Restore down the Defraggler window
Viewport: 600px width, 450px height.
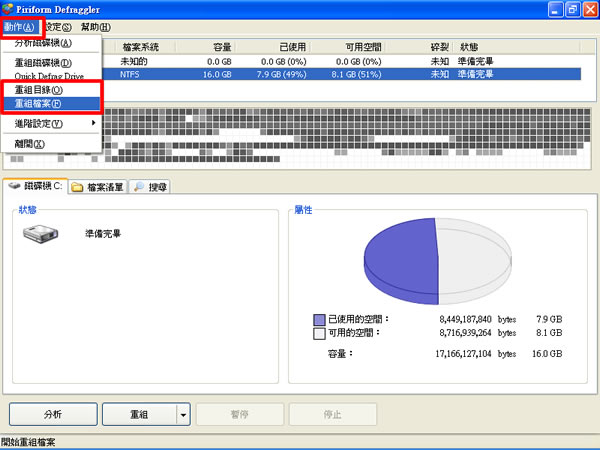[573, 10]
